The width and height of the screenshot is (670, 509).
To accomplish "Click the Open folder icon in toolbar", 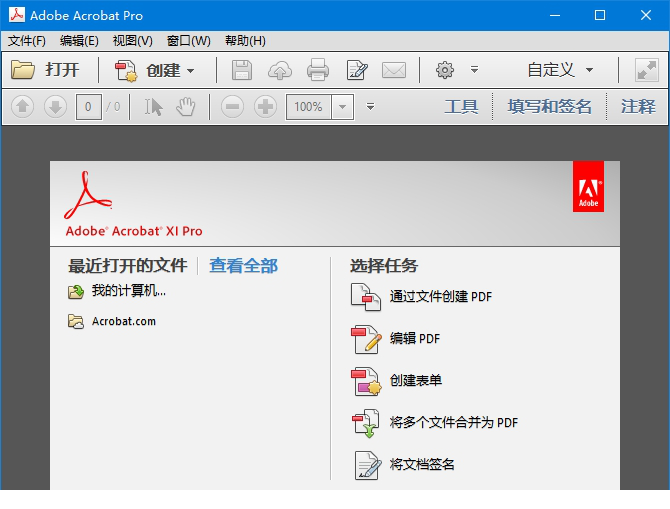I will (23, 70).
